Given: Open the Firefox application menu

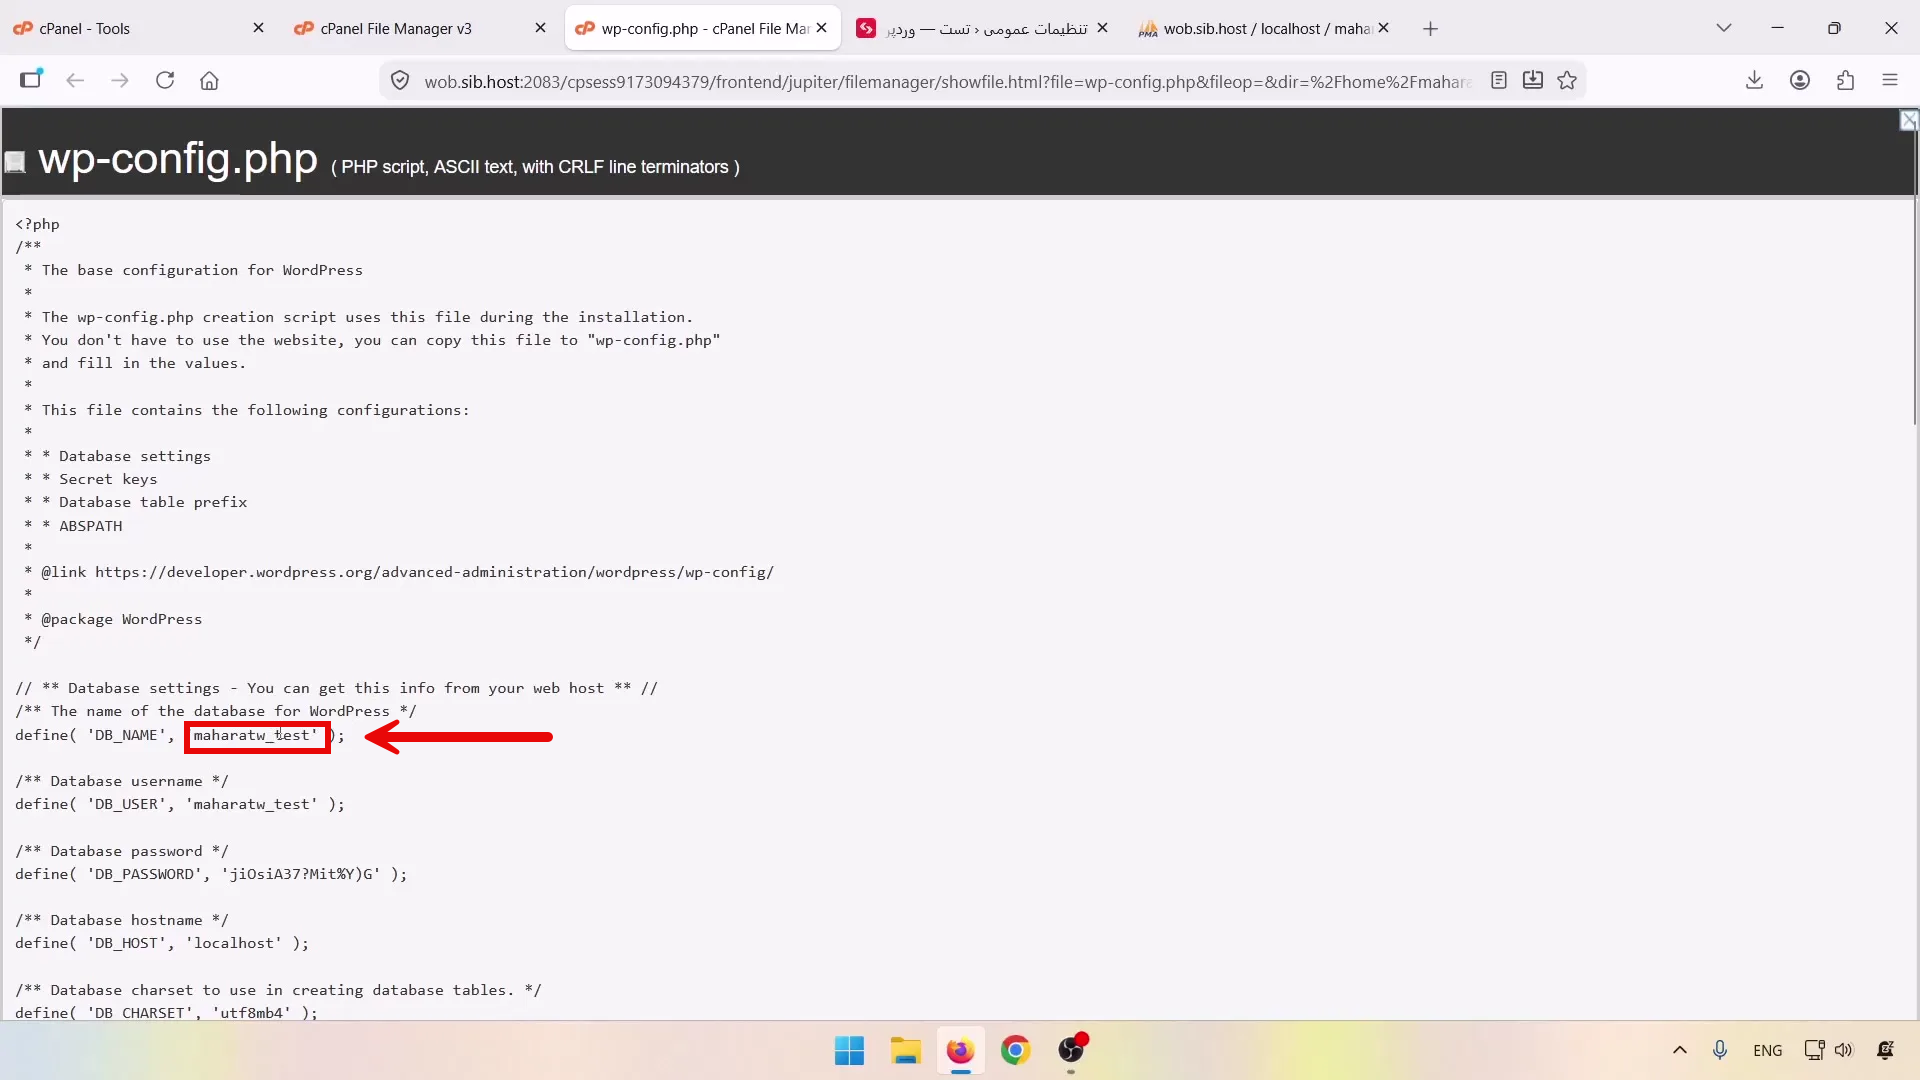Looking at the screenshot, I should click(x=1890, y=81).
